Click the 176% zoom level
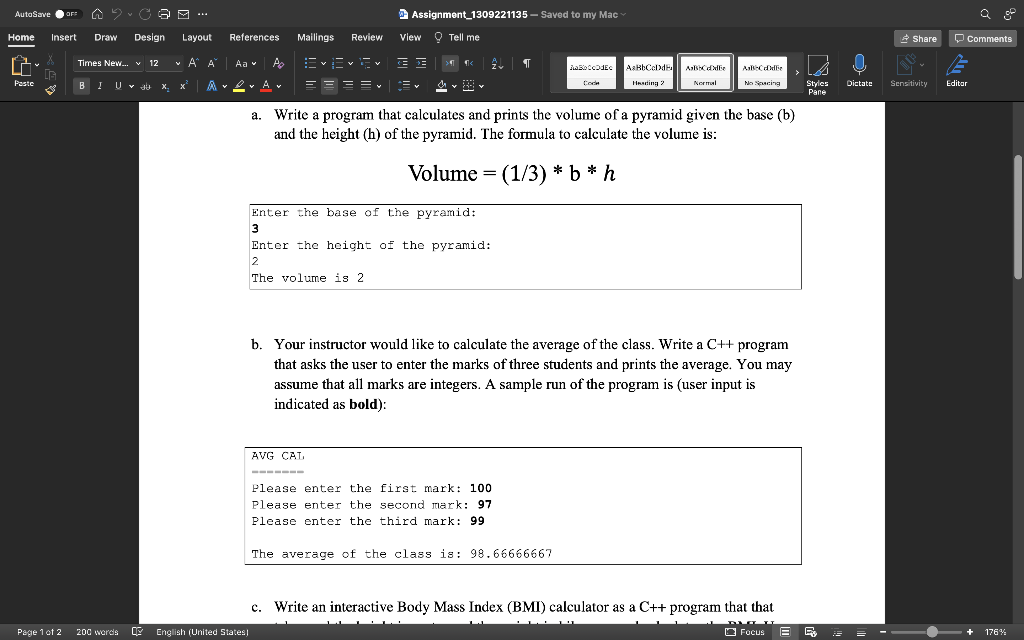This screenshot has width=1024, height=640. pos(996,632)
